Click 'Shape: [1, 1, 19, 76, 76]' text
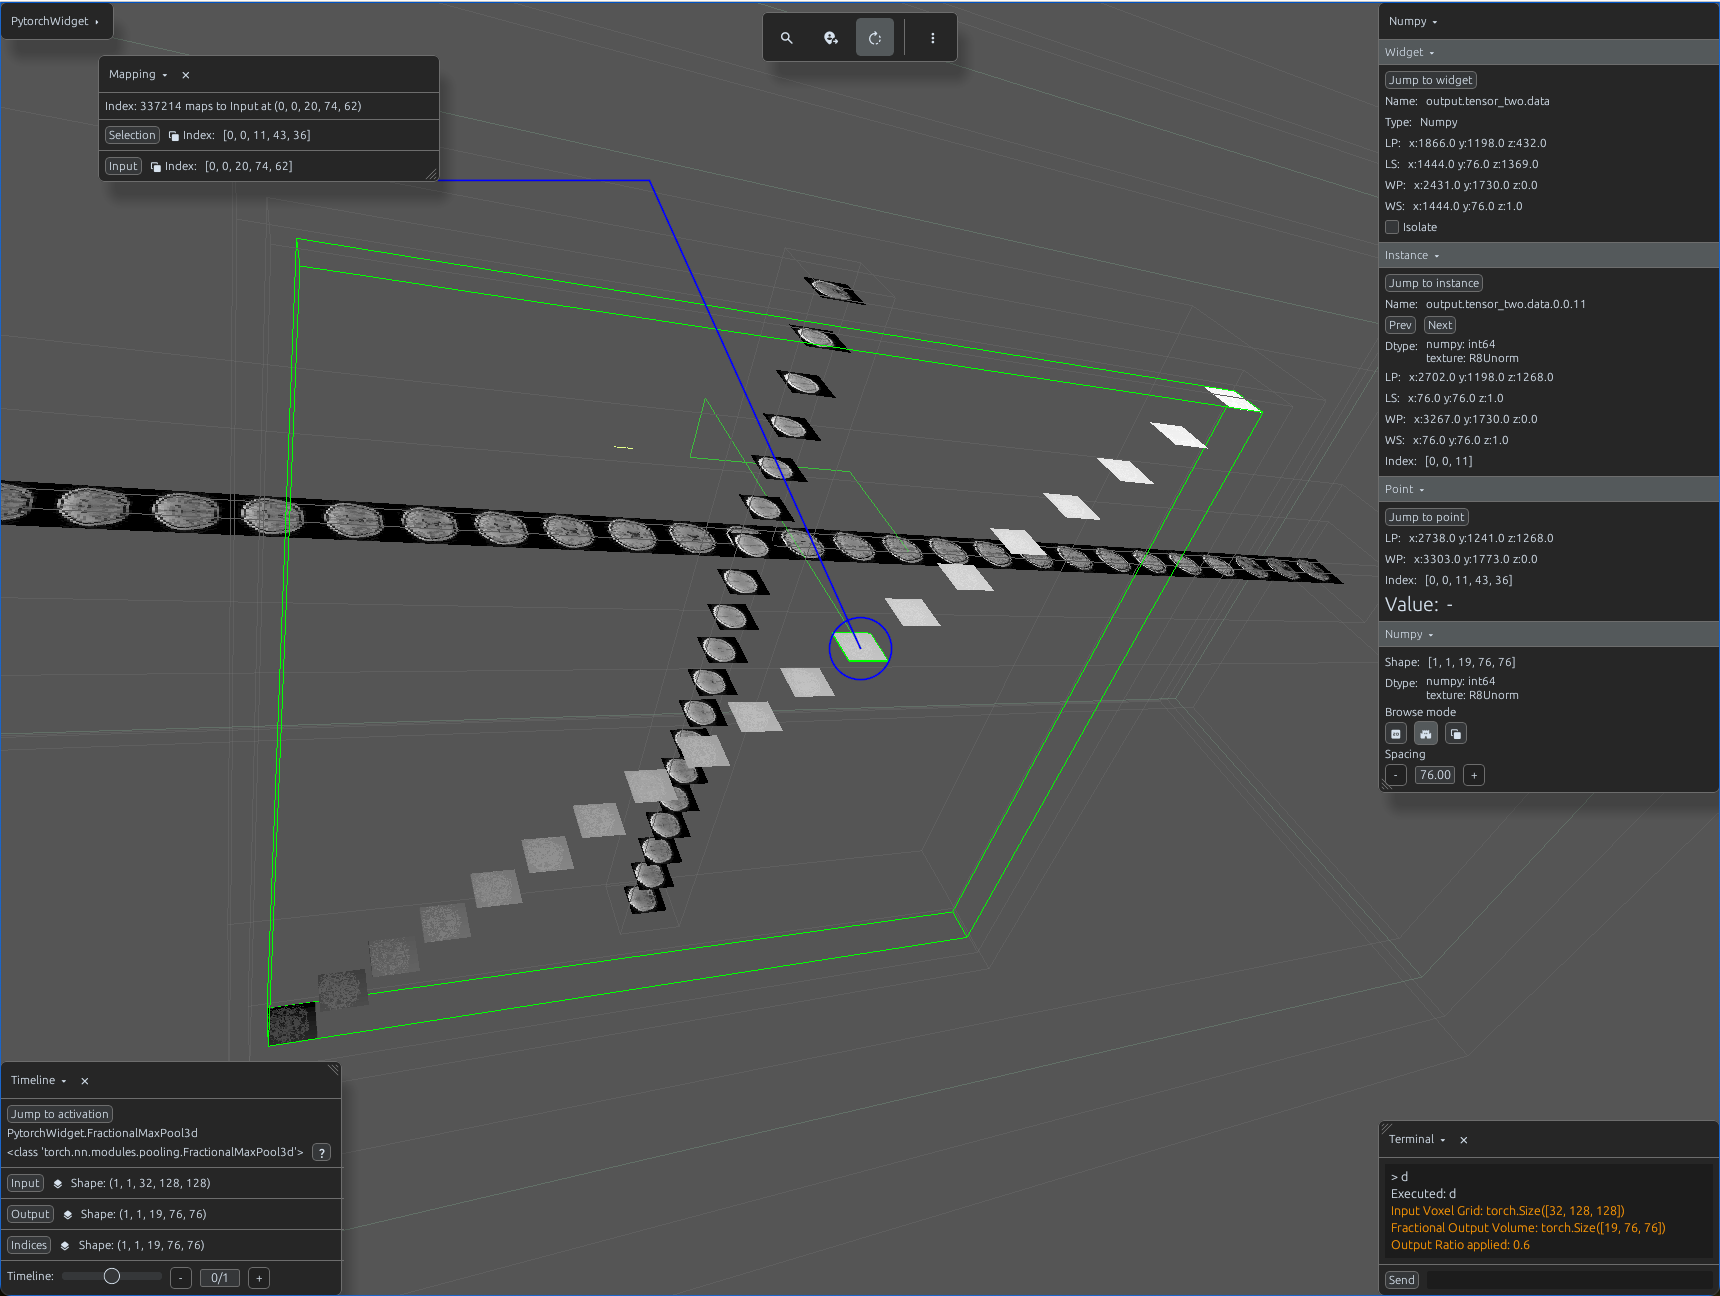The height and width of the screenshot is (1296, 1720). pyautogui.click(x=1450, y=662)
